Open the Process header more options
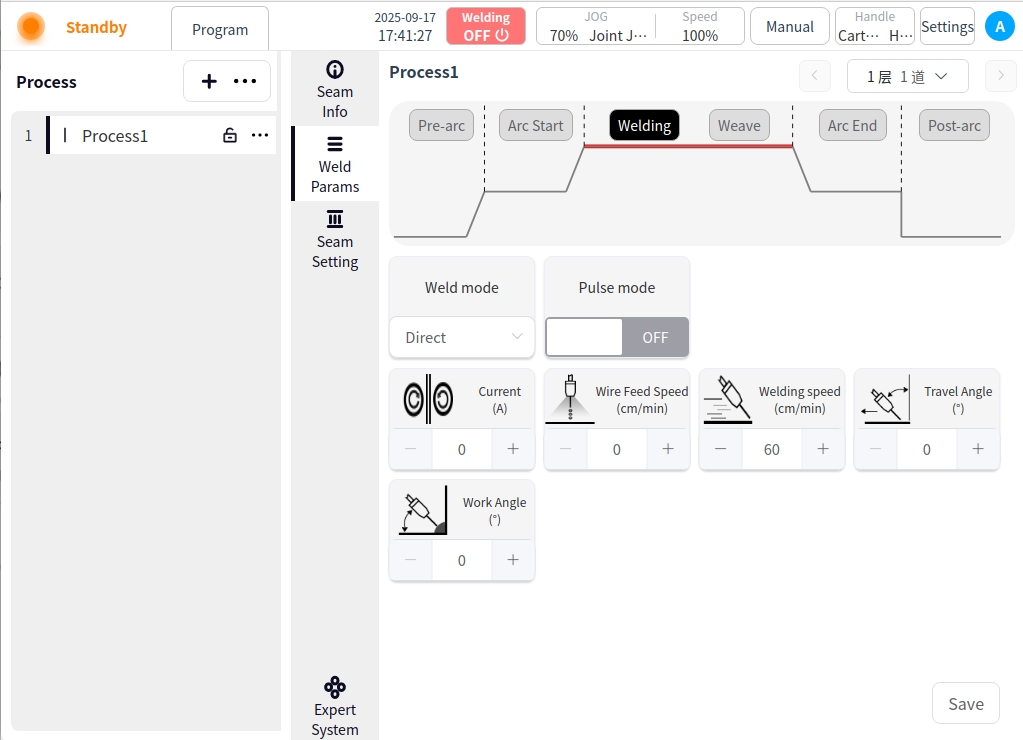The height and width of the screenshot is (740, 1023). point(245,82)
